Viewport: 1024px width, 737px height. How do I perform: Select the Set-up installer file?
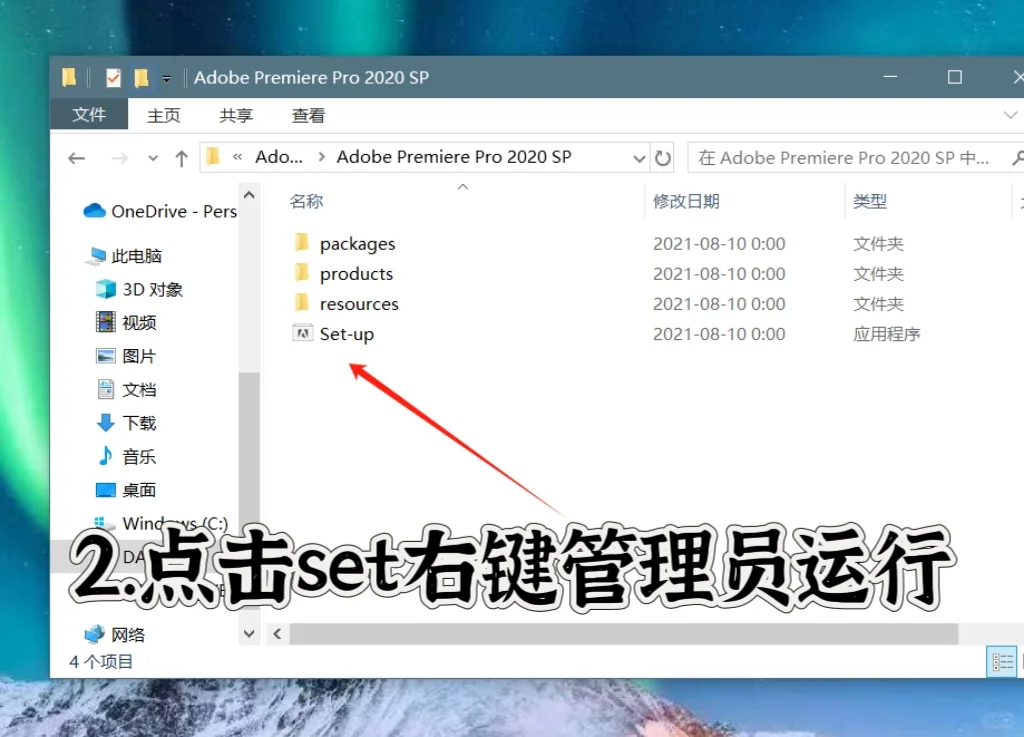point(345,333)
